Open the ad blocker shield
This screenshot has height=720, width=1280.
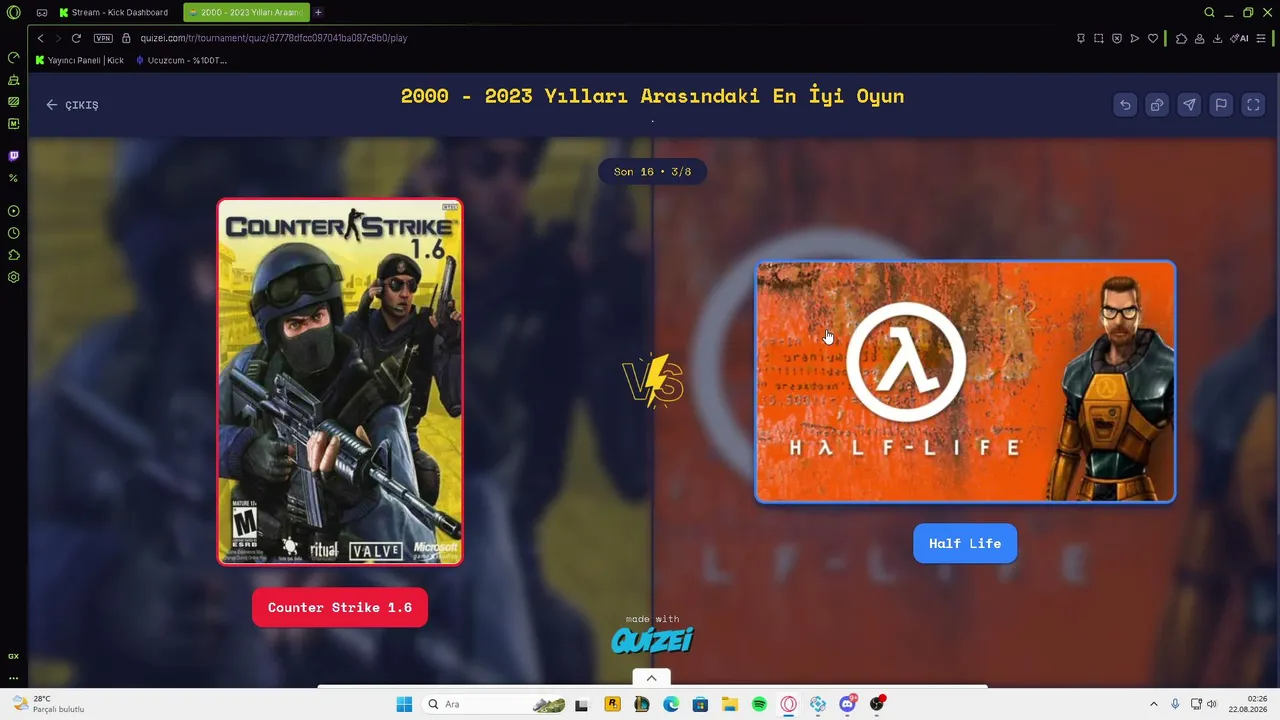[x=1117, y=38]
